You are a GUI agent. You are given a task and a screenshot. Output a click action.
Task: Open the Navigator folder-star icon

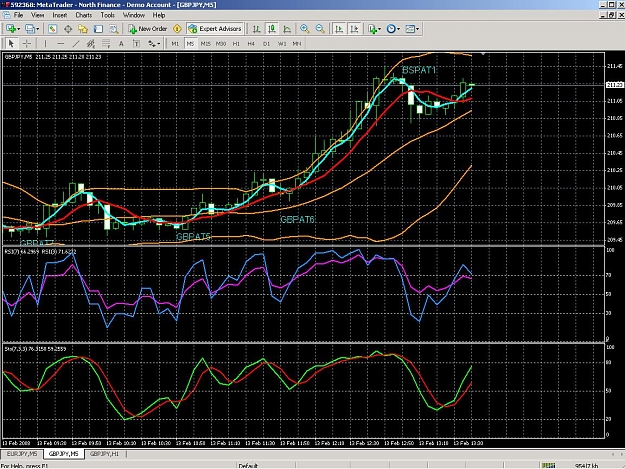[x=83, y=29]
